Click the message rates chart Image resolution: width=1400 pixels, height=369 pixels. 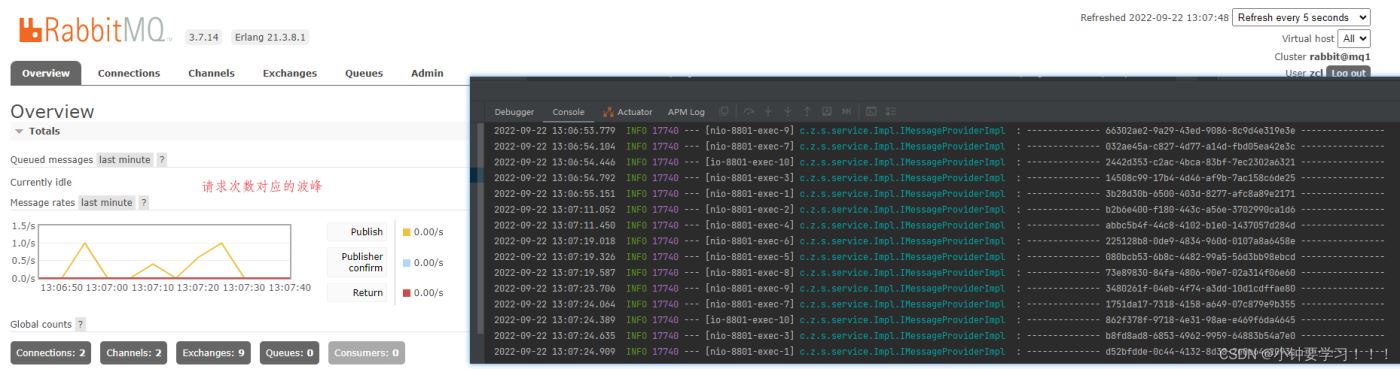tap(164, 251)
